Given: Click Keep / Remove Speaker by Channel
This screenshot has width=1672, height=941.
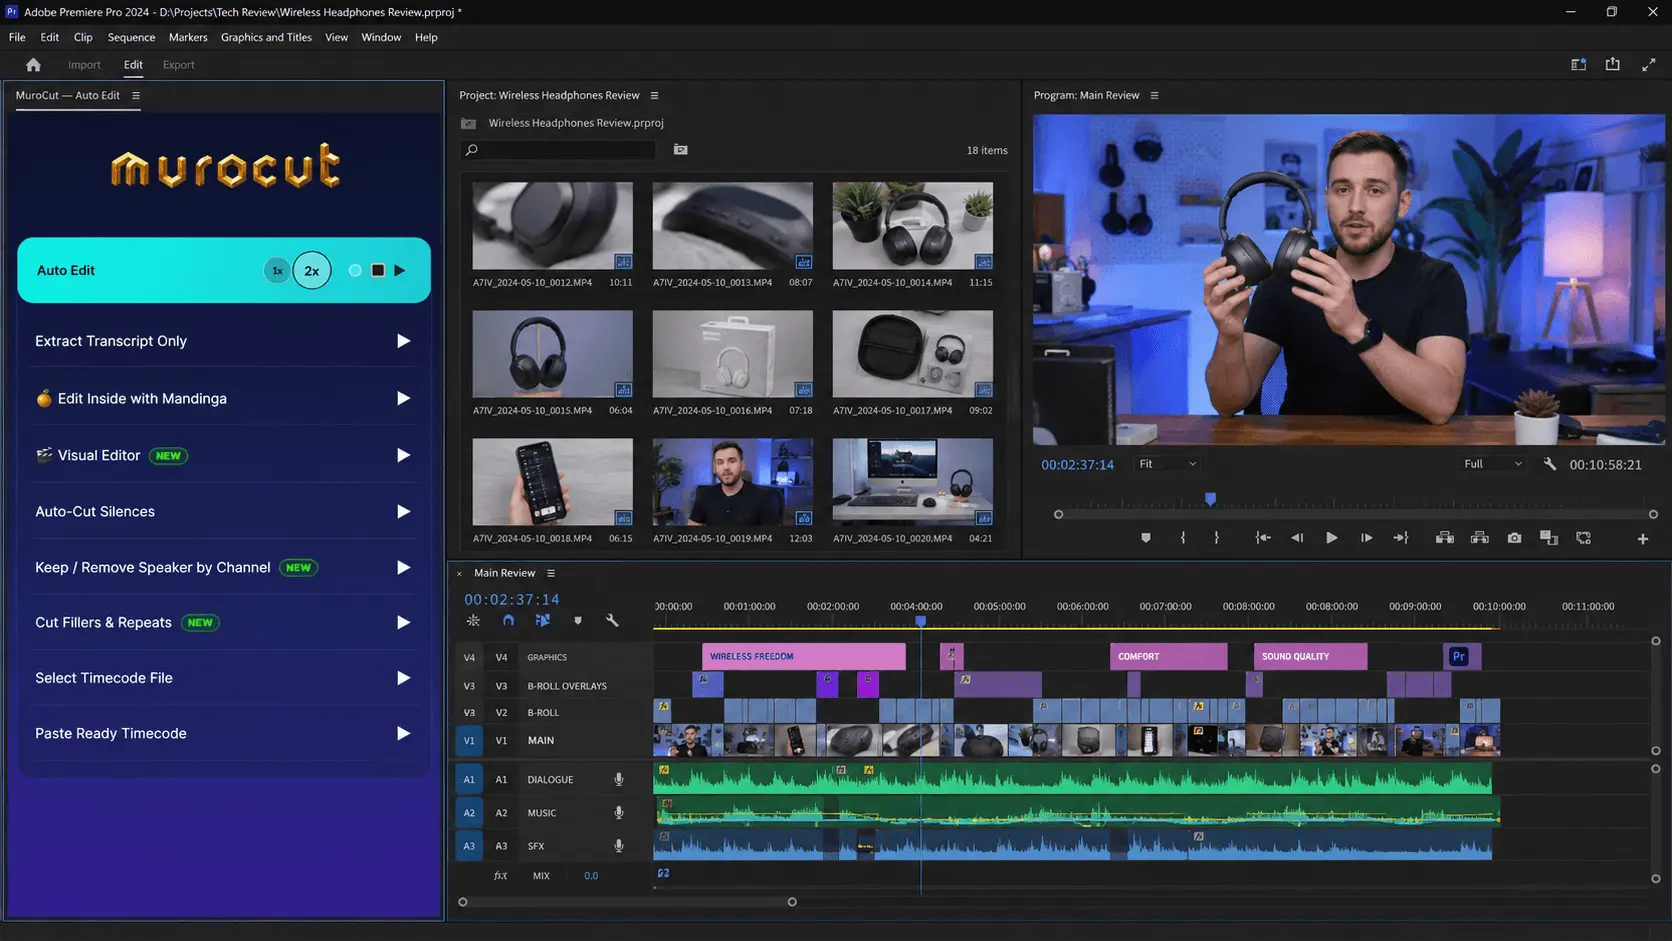Looking at the screenshot, I should pyautogui.click(x=224, y=567).
